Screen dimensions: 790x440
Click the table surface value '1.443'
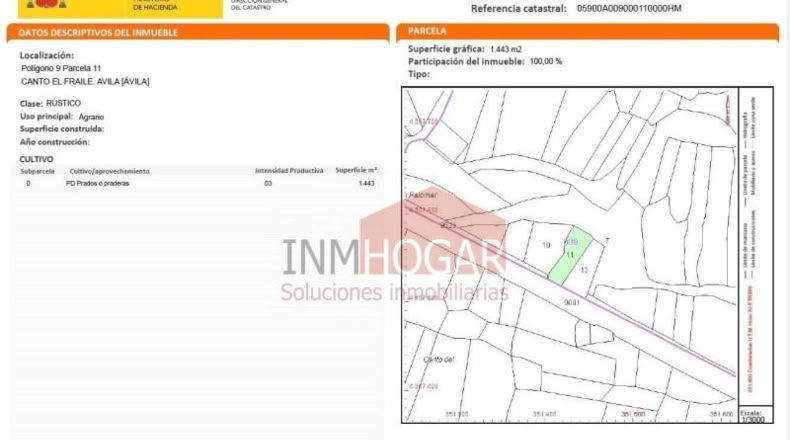point(366,183)
